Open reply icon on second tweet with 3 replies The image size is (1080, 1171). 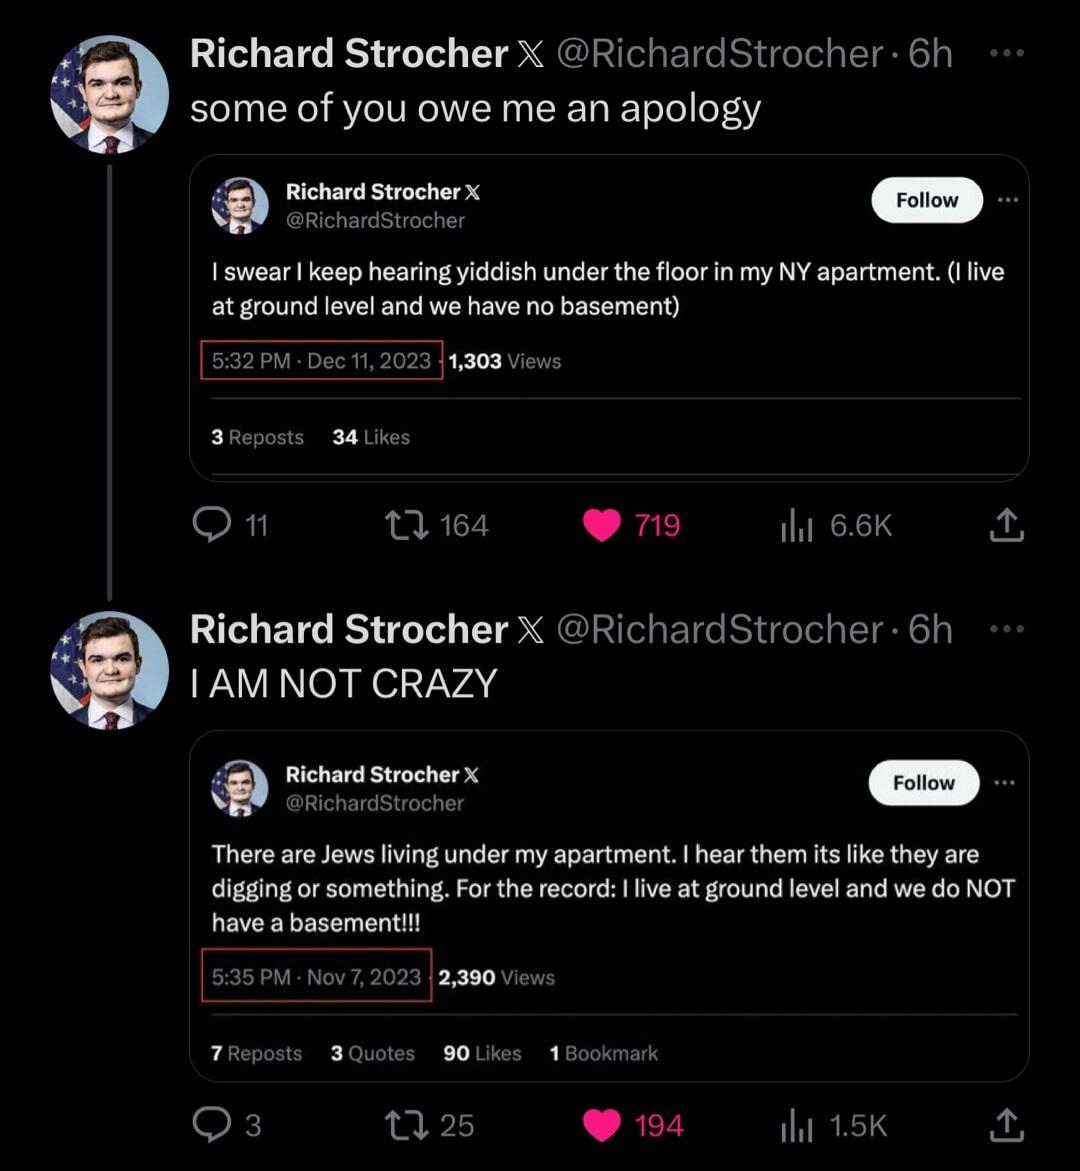point(212,1125)
